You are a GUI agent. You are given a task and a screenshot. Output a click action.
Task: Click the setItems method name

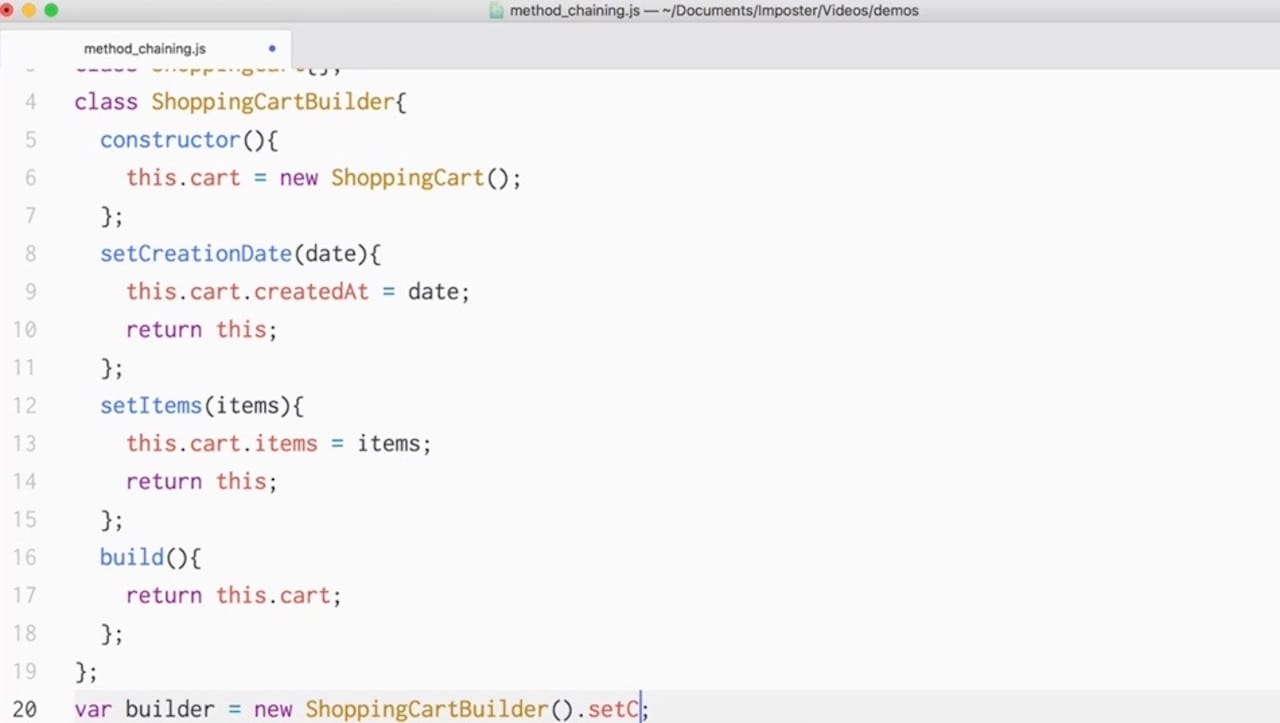coord(150,405)
